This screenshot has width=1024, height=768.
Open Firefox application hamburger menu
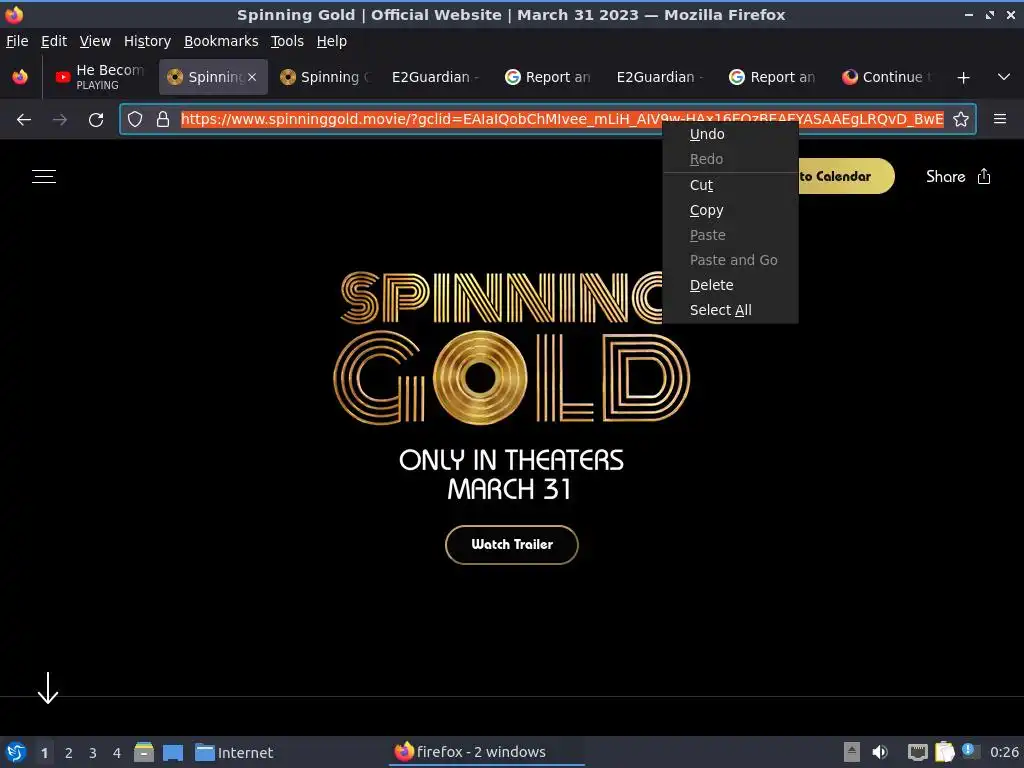[1000, 119]
